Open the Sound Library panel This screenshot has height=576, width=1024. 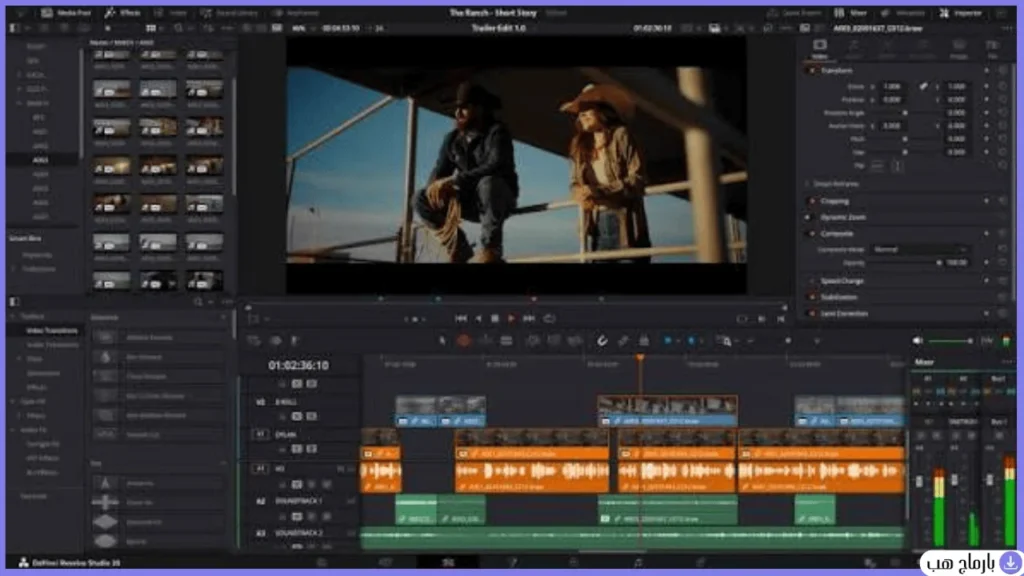coord(229,13)
